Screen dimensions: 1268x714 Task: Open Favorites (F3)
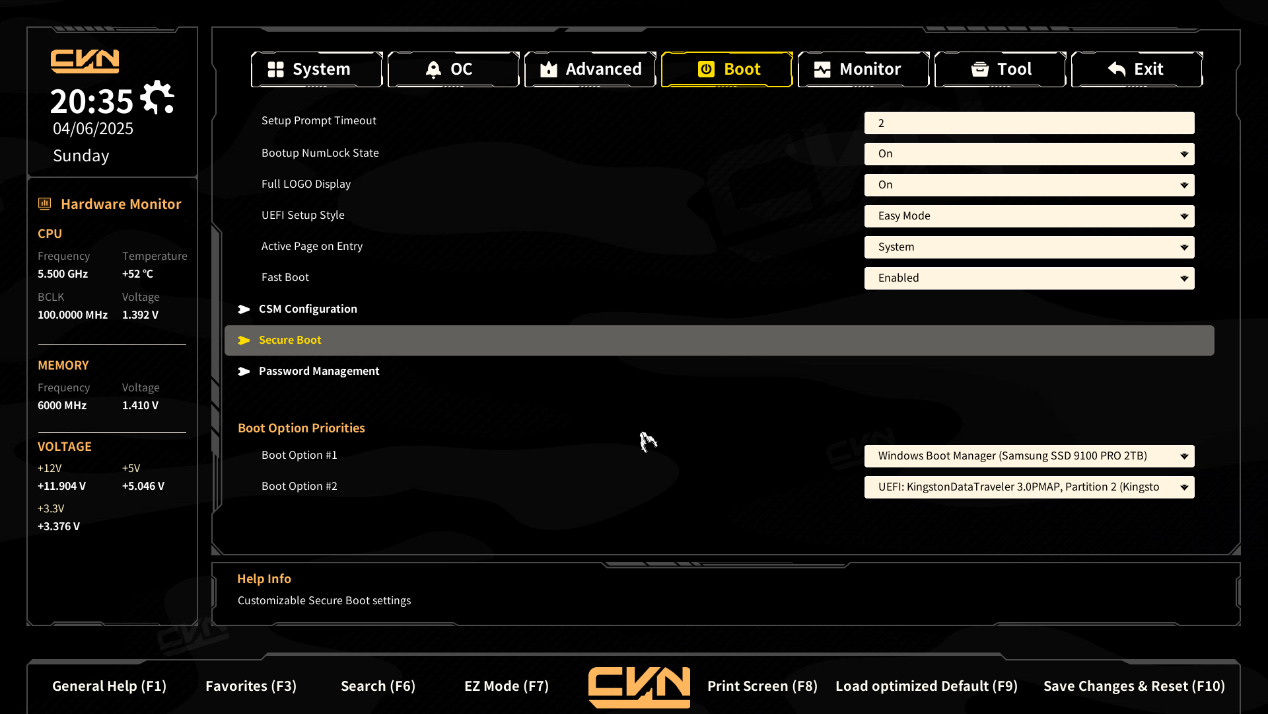pyautogui.click(x=251, y=686)
